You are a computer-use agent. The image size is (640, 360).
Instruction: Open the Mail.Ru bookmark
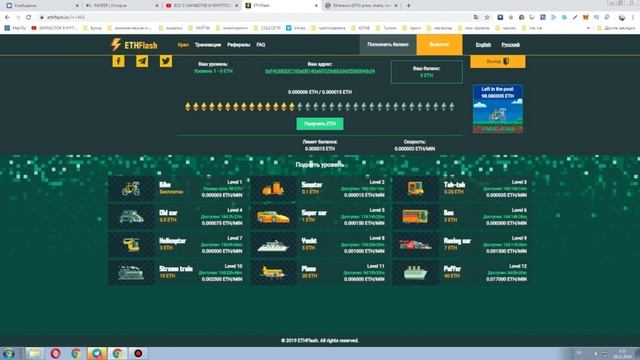point(15,28)
